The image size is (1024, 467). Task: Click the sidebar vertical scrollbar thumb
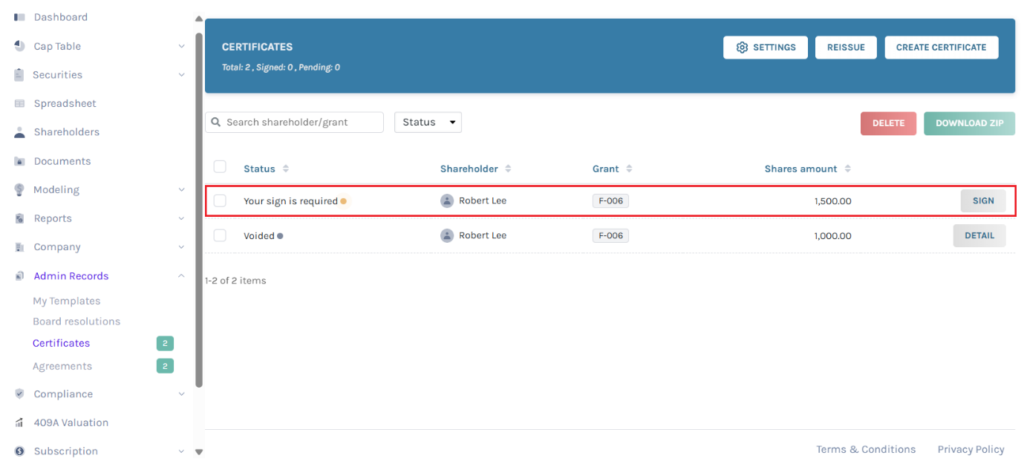point(199,209)
